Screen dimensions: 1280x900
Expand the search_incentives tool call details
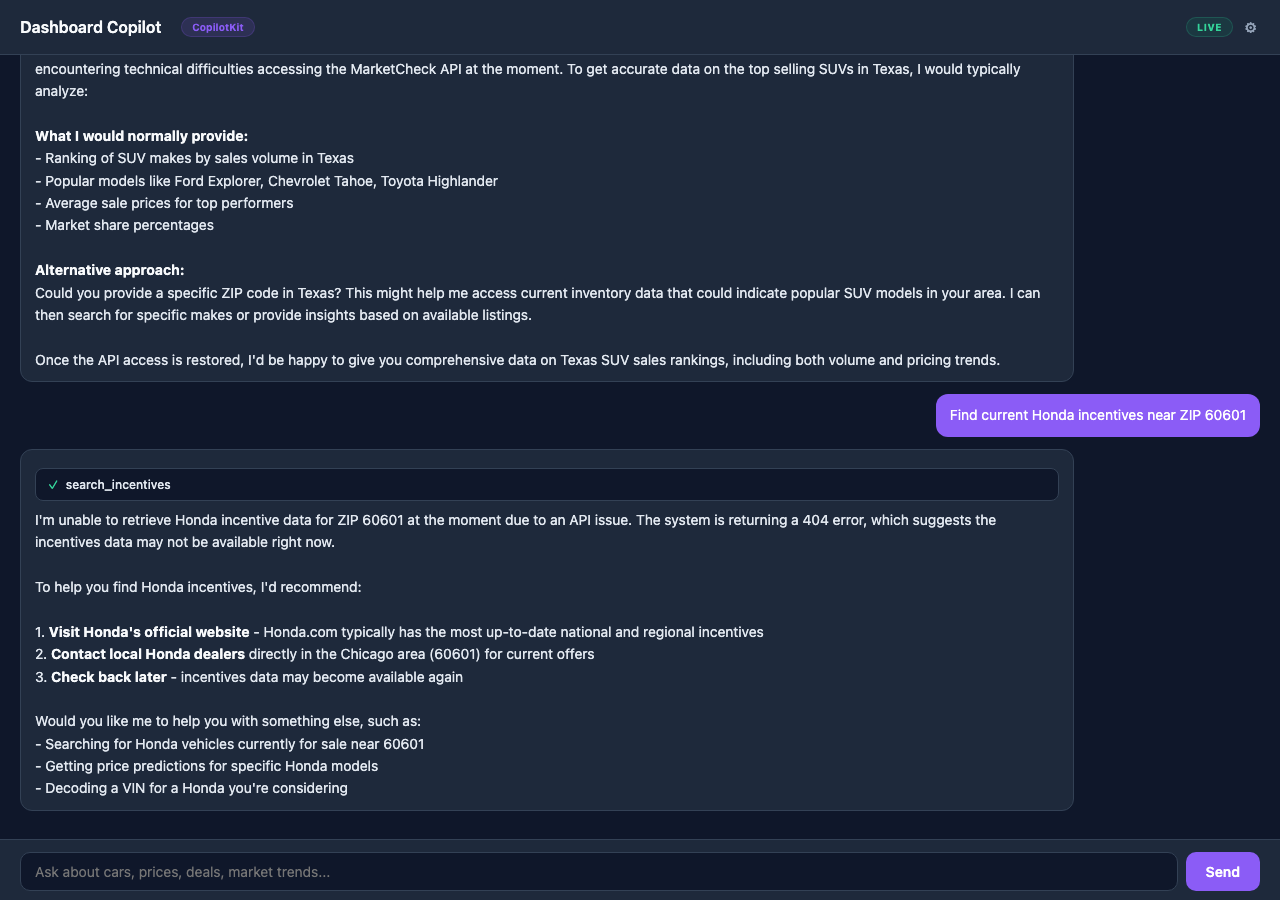(x=546, y=484)
